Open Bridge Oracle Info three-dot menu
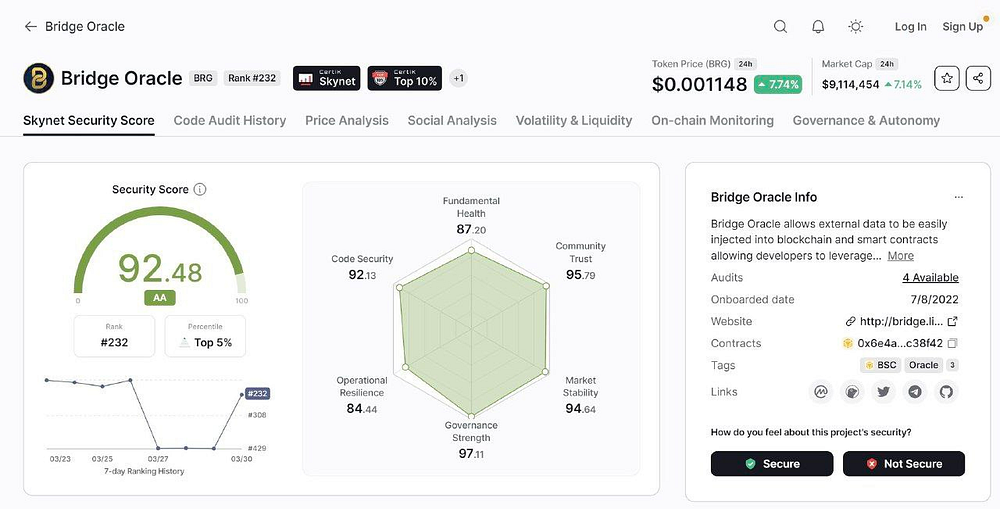Viewport: 1000px width, 509px height. 959,198
